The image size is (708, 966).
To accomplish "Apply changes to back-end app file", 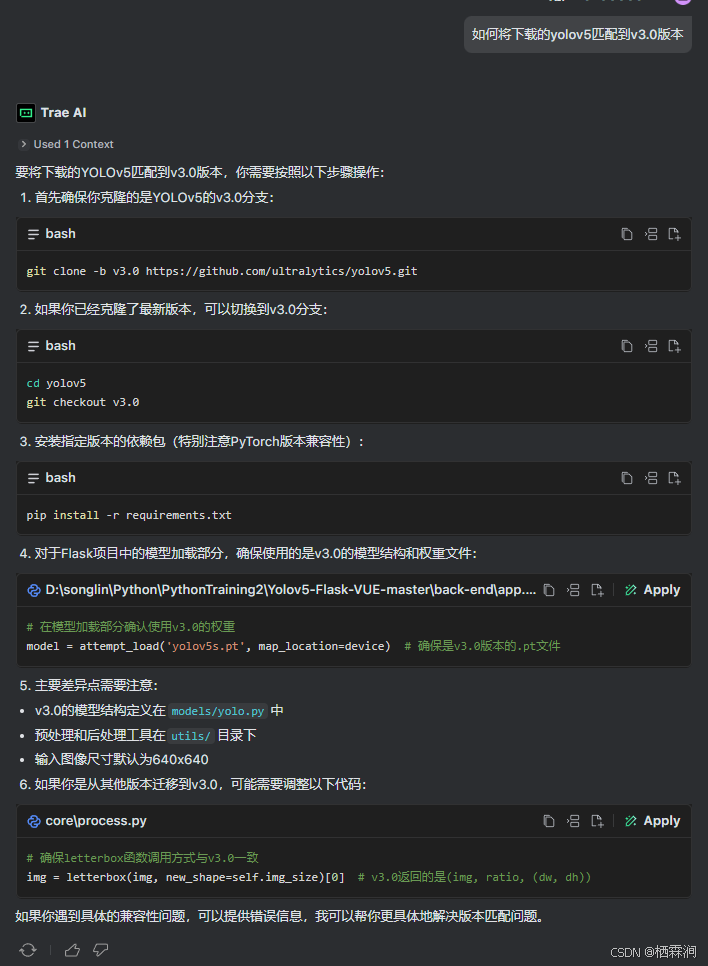I will [x=653, y=590].
